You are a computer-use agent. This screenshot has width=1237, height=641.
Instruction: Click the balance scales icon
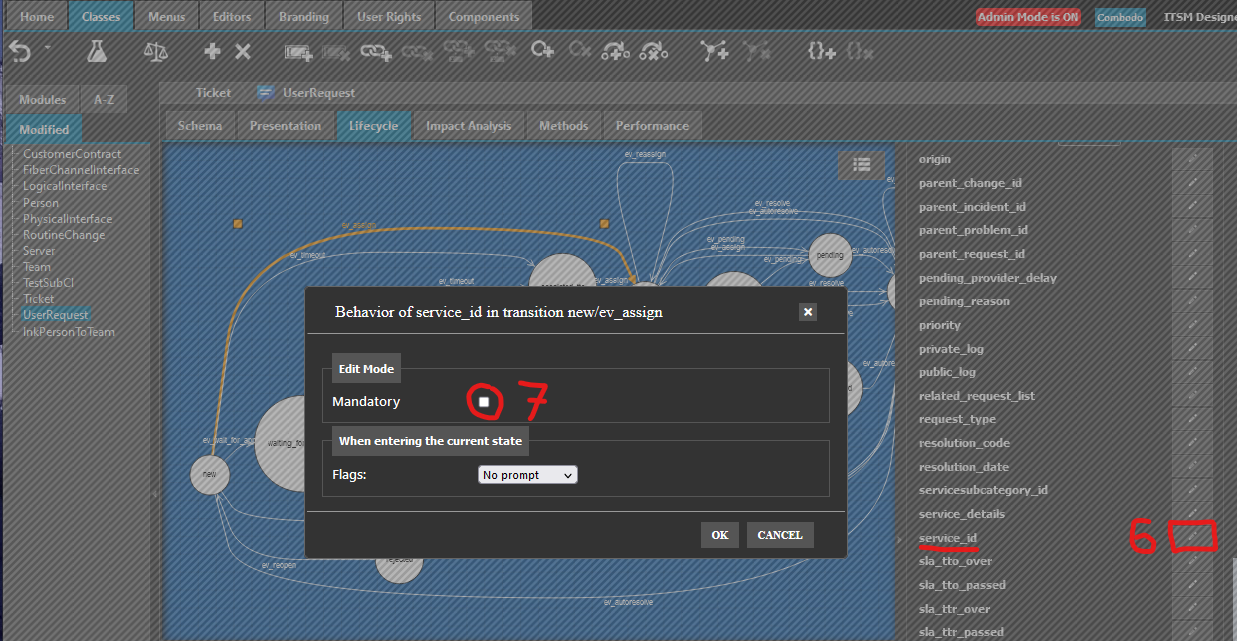click(156, 52)
